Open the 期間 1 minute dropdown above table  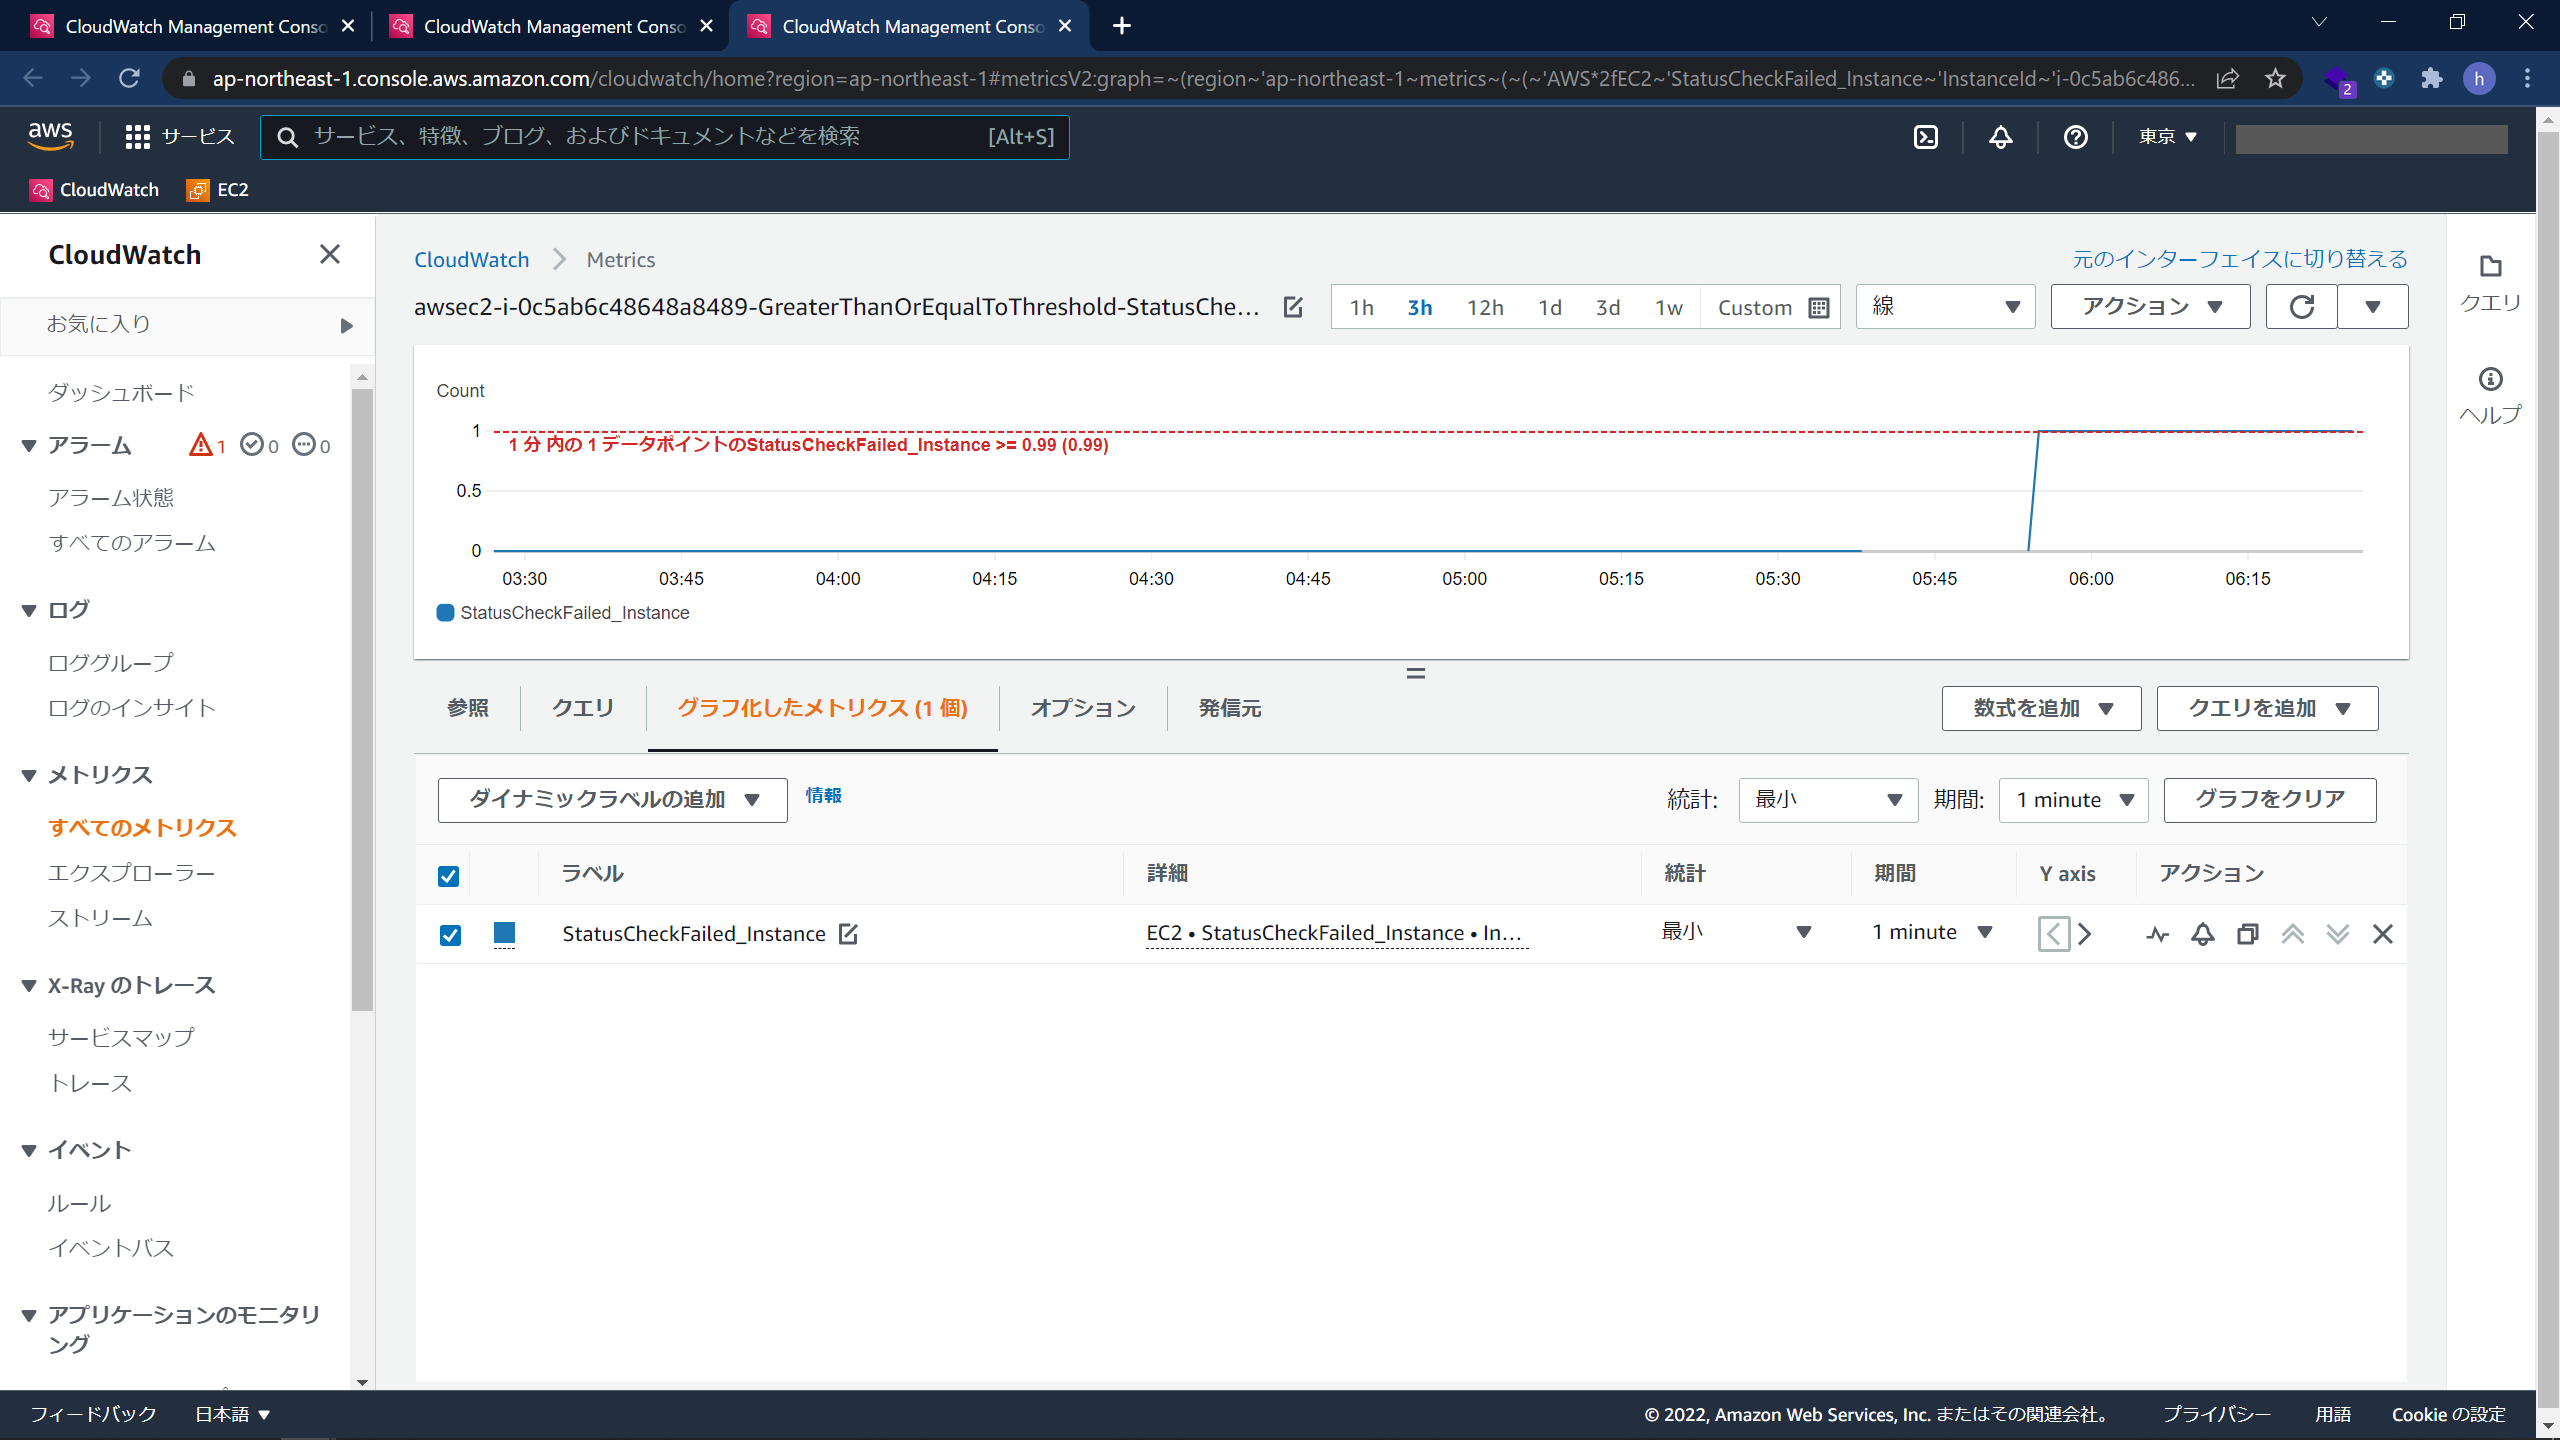click(2073, 800)
